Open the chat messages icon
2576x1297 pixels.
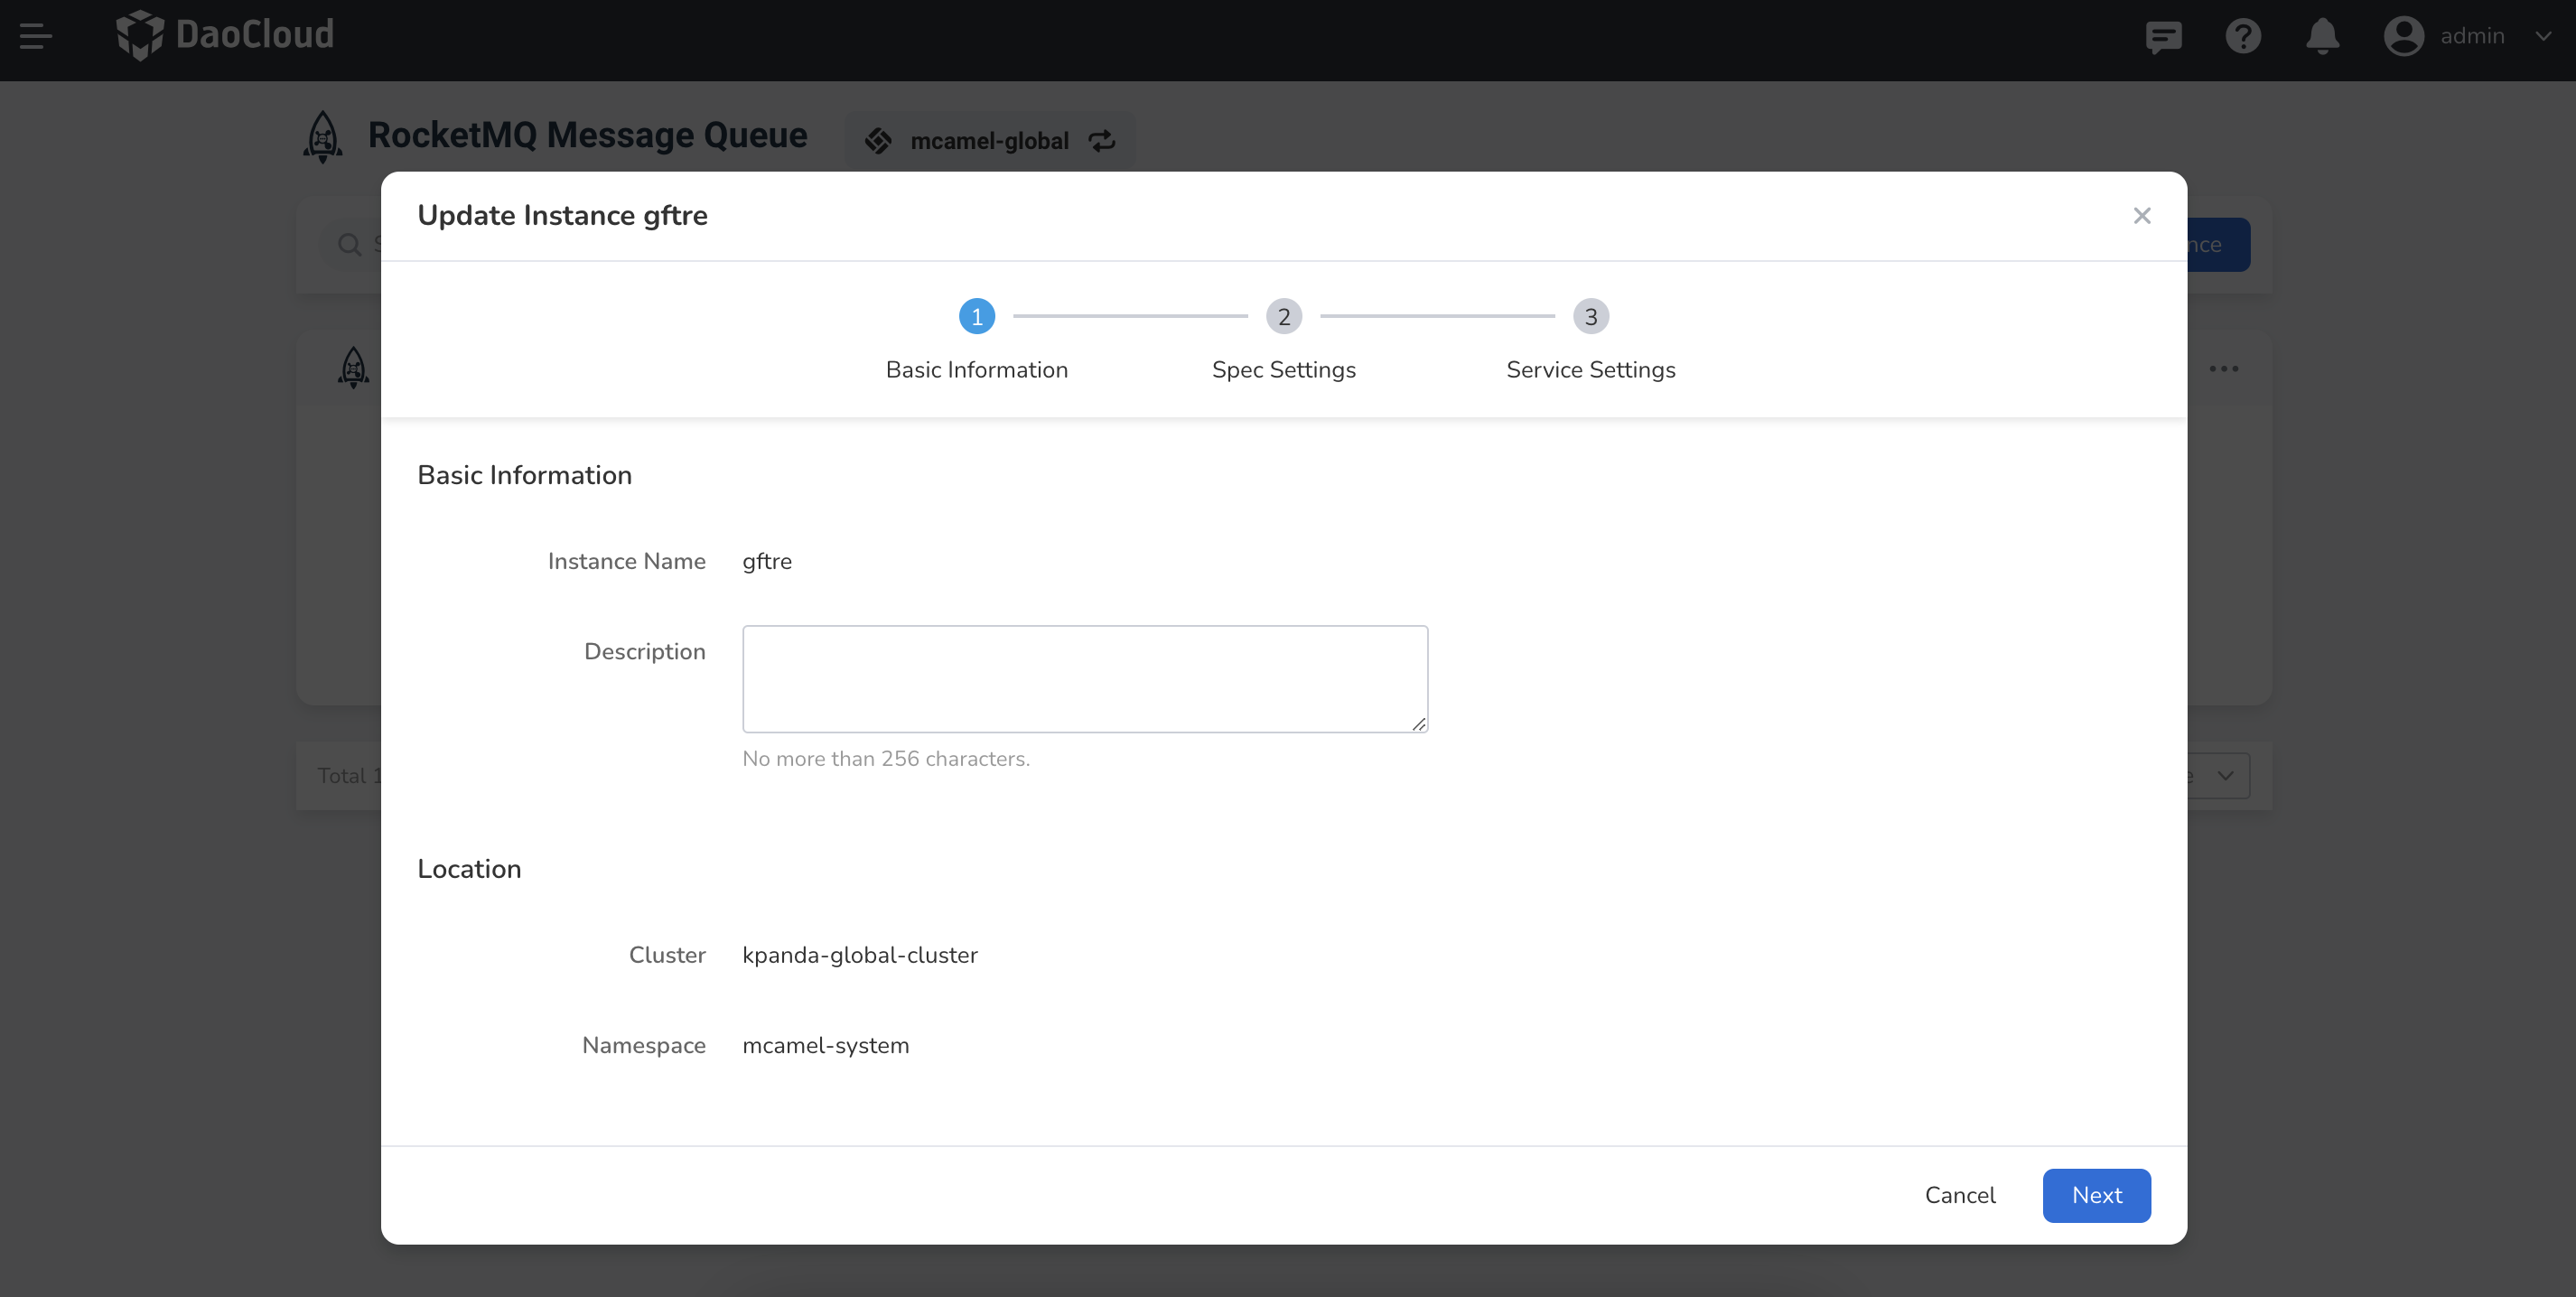coord(2163,37)
